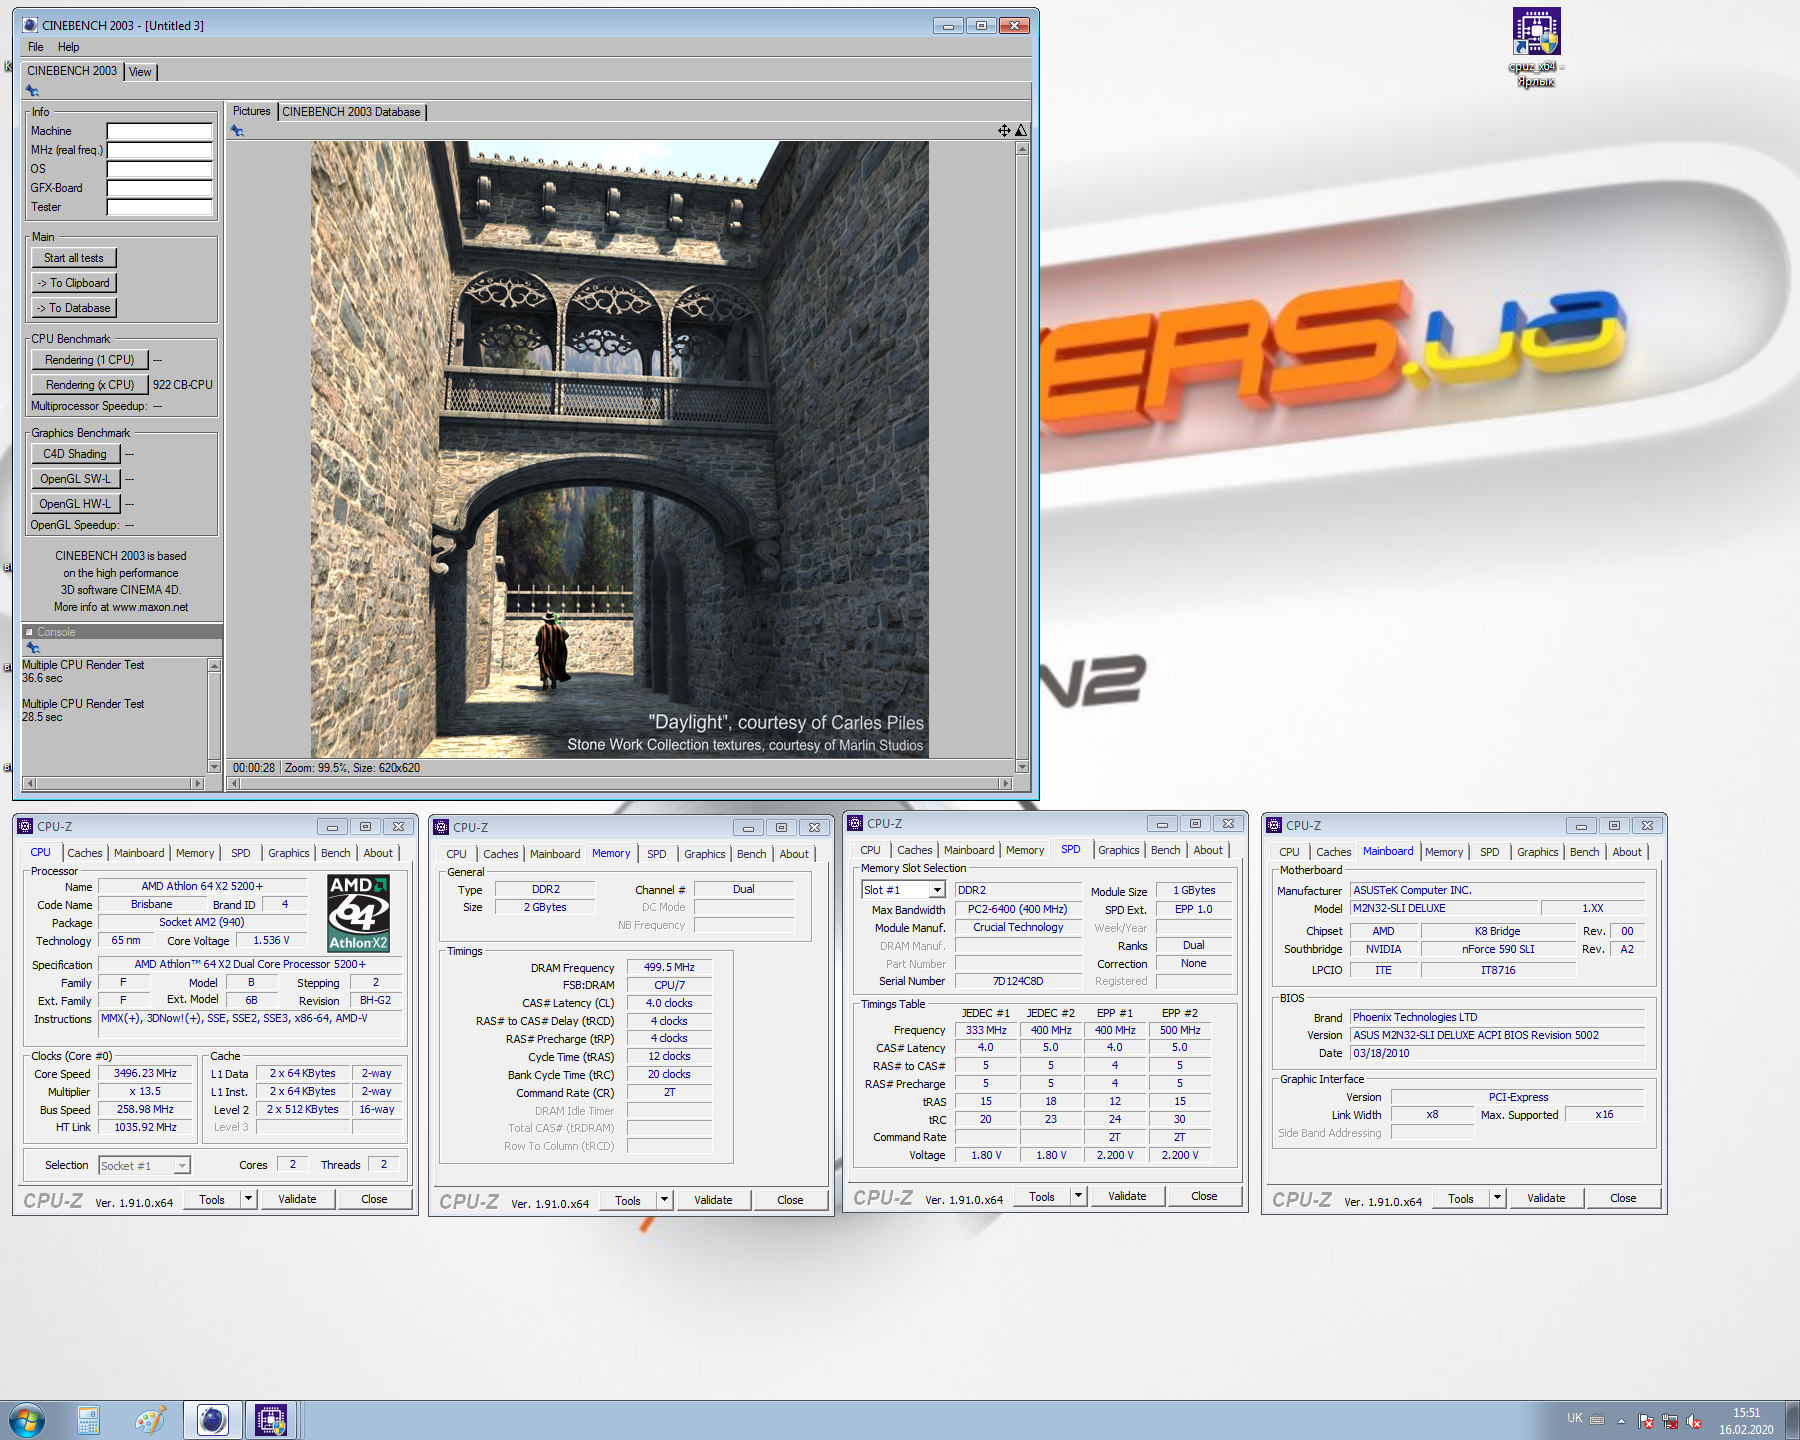Open Calculator from the taskbar
Screen dimensions: 1800x1440
88,1420
